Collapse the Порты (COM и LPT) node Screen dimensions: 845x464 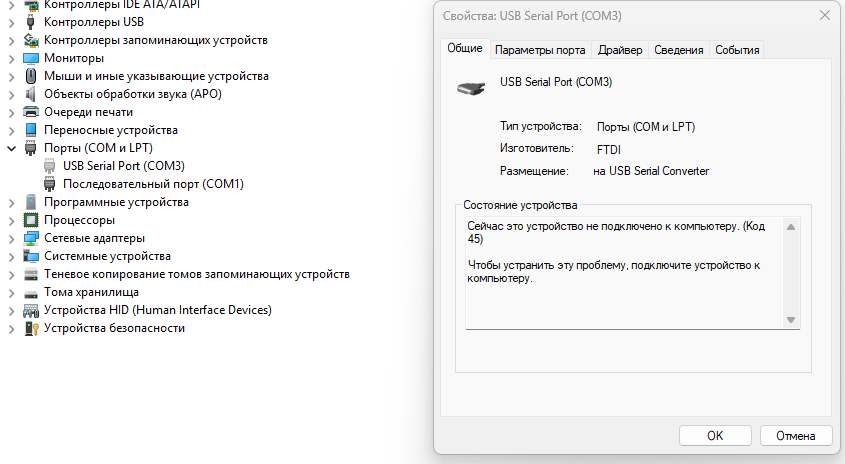pyautogui.click(x=11, y=148)
